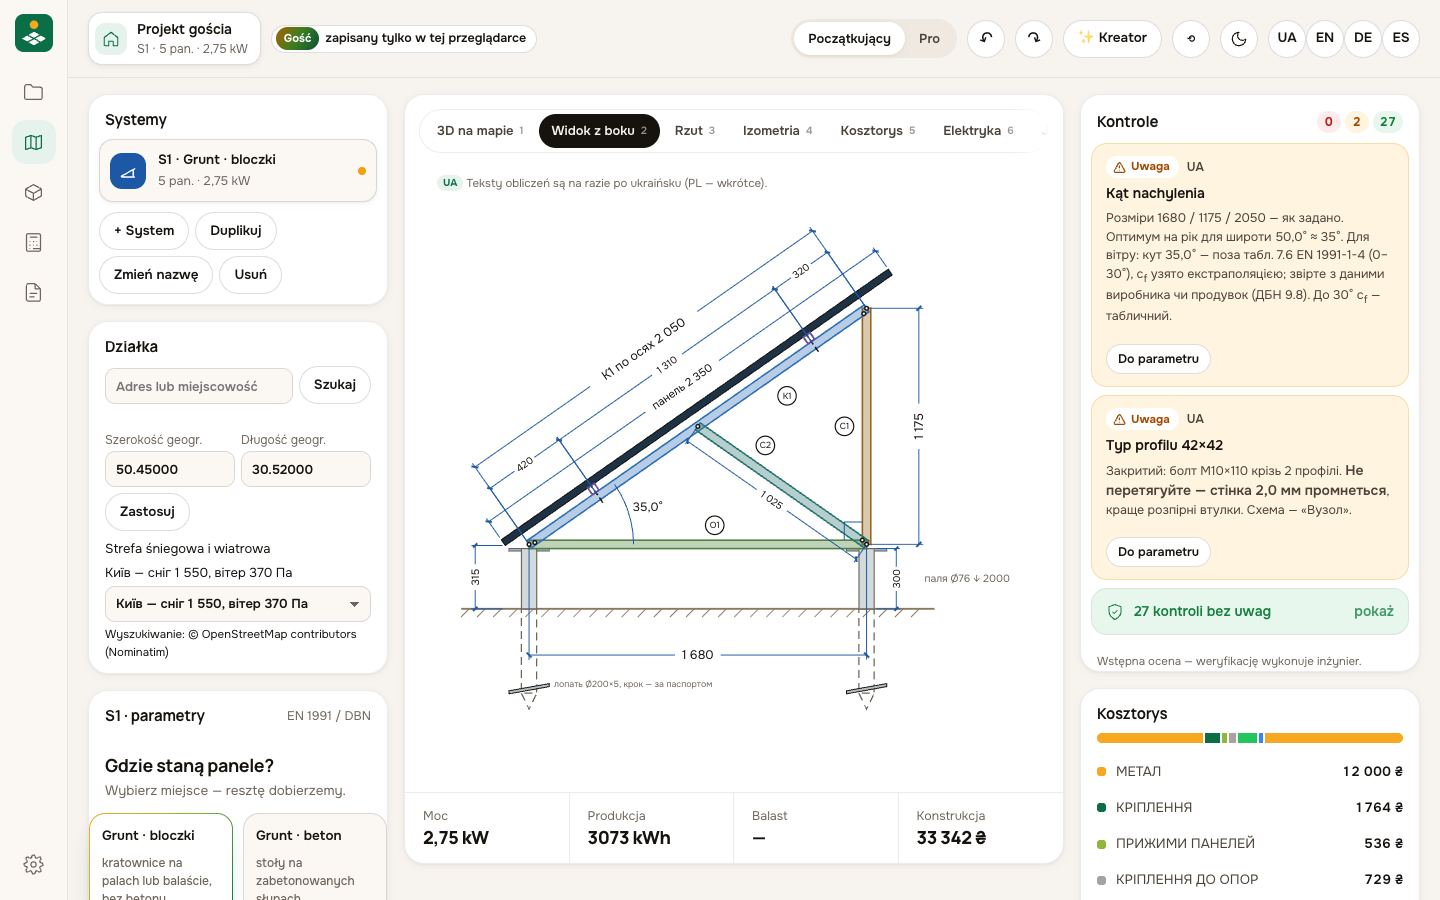Open the document report sidebar icon

pos(33,292)
